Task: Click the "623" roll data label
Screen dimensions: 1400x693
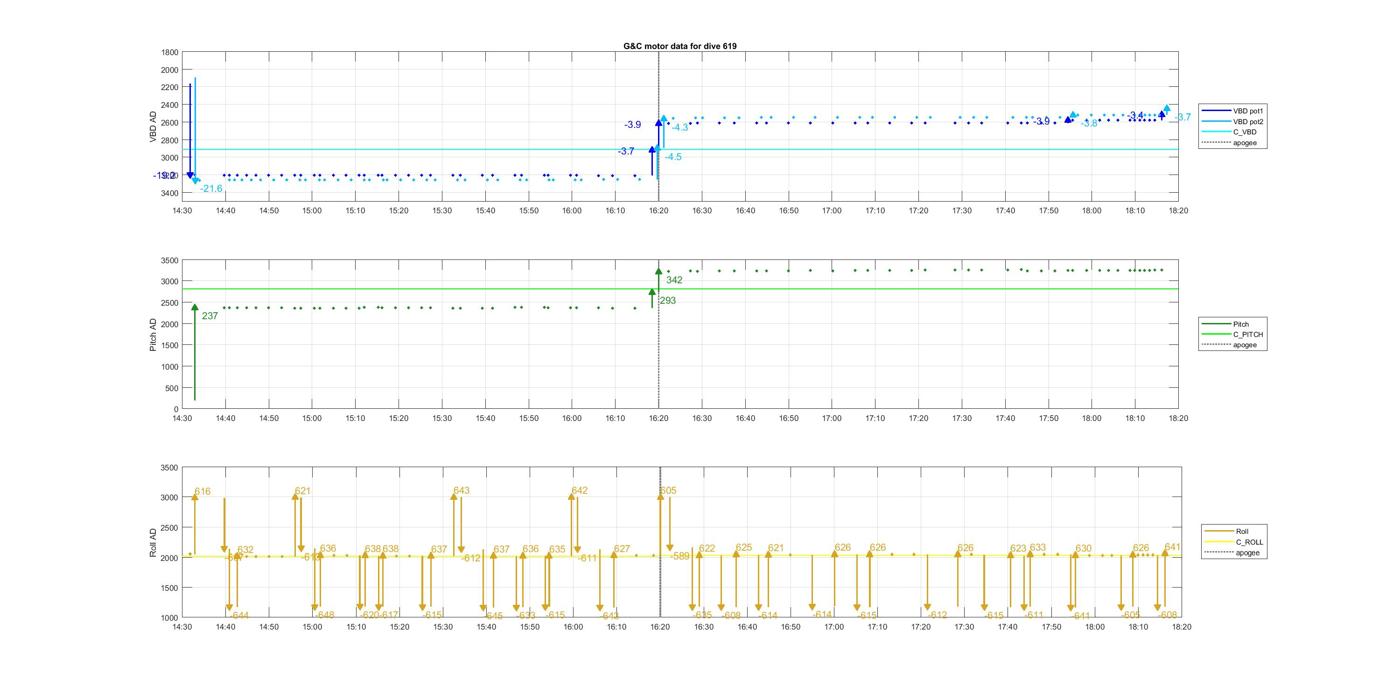Action: [x=1018, y=548]
